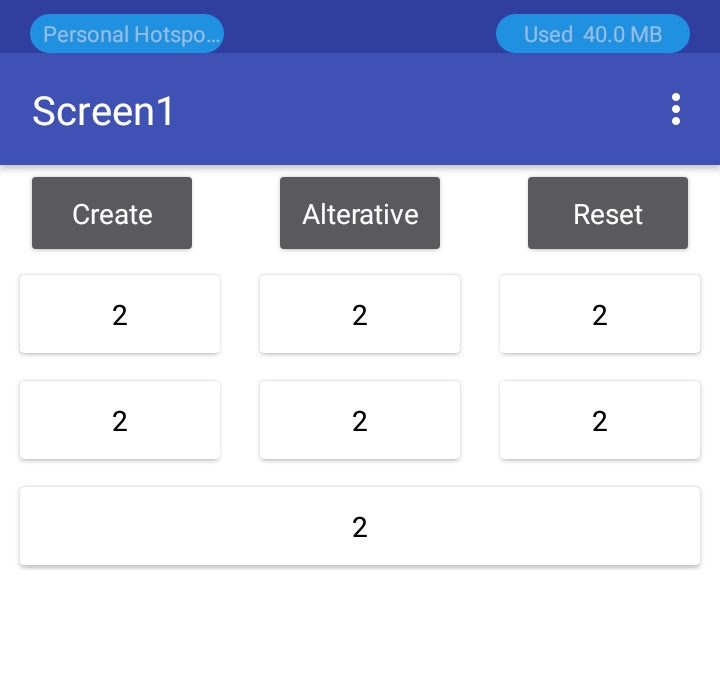
Task: Tap the Personal Hotspot status pill
Action: [x=127, y=34]
